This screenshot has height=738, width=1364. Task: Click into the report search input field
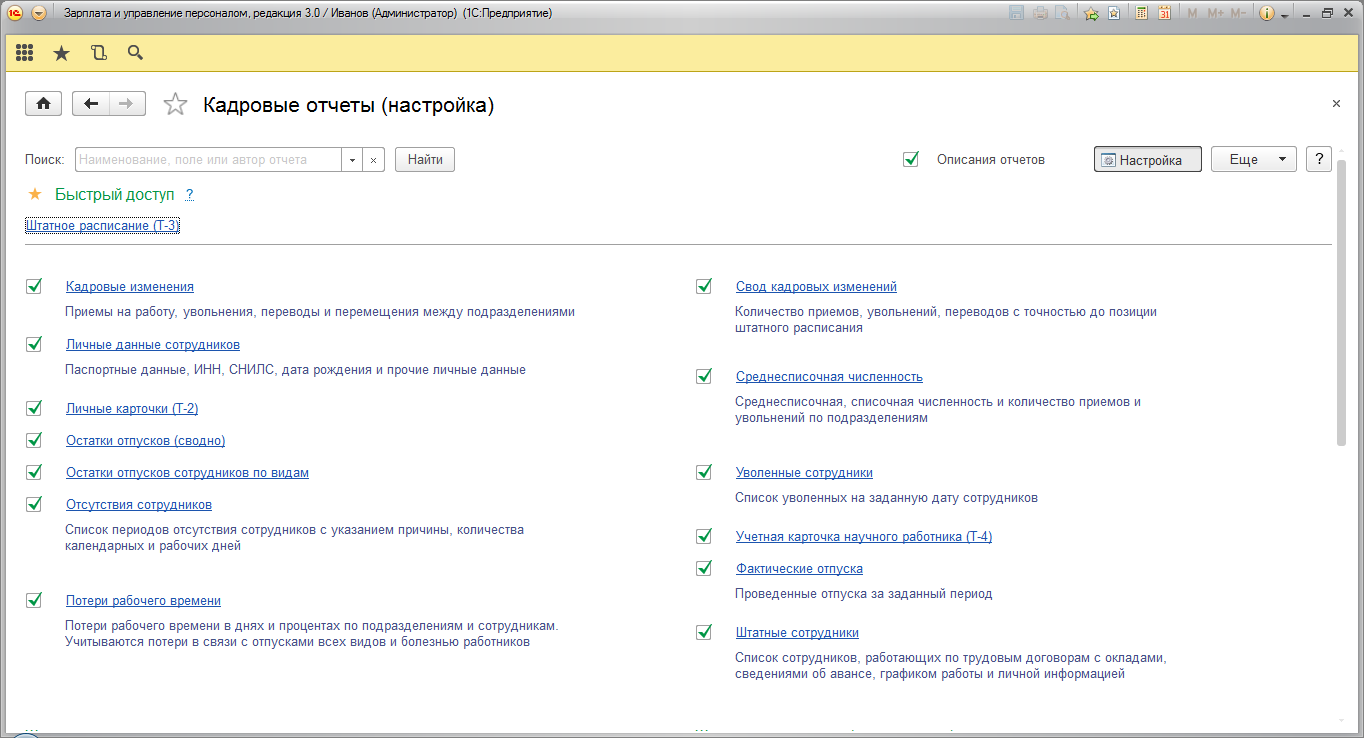[208, 160]
